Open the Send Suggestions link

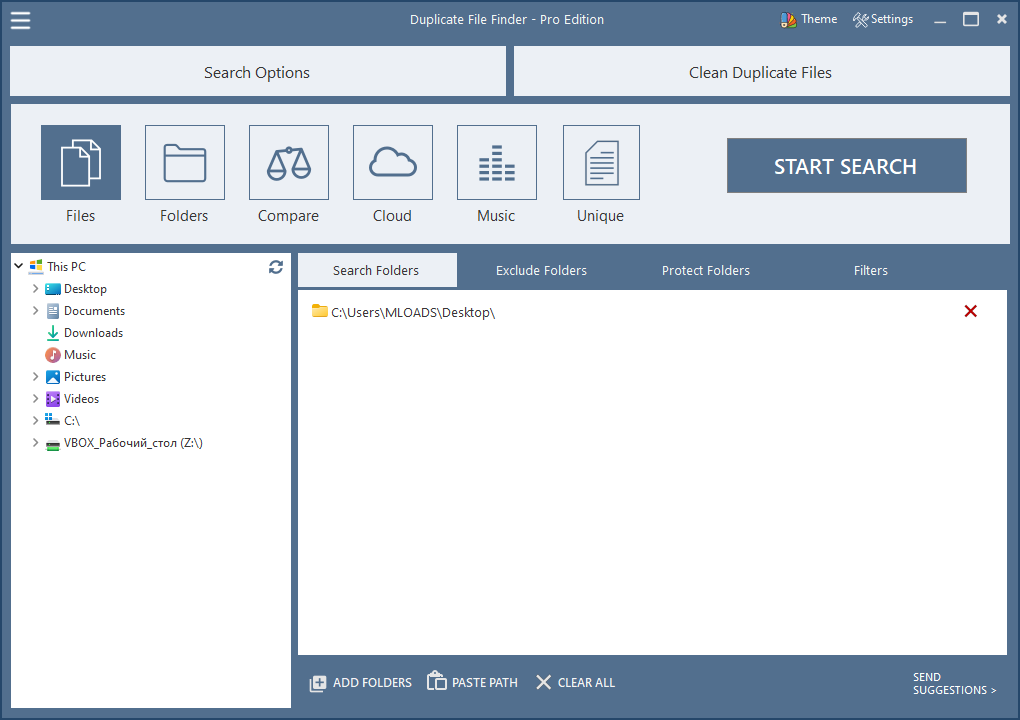pos(954,684)
